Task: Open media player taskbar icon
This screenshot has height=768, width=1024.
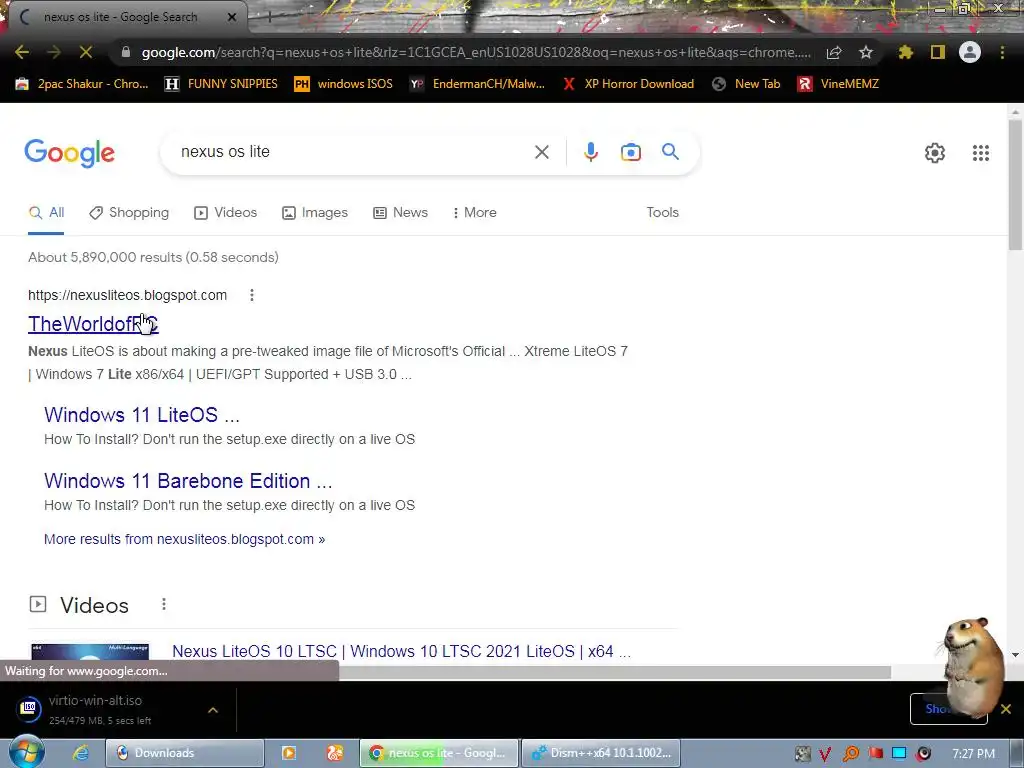Action: click(288, 753)
